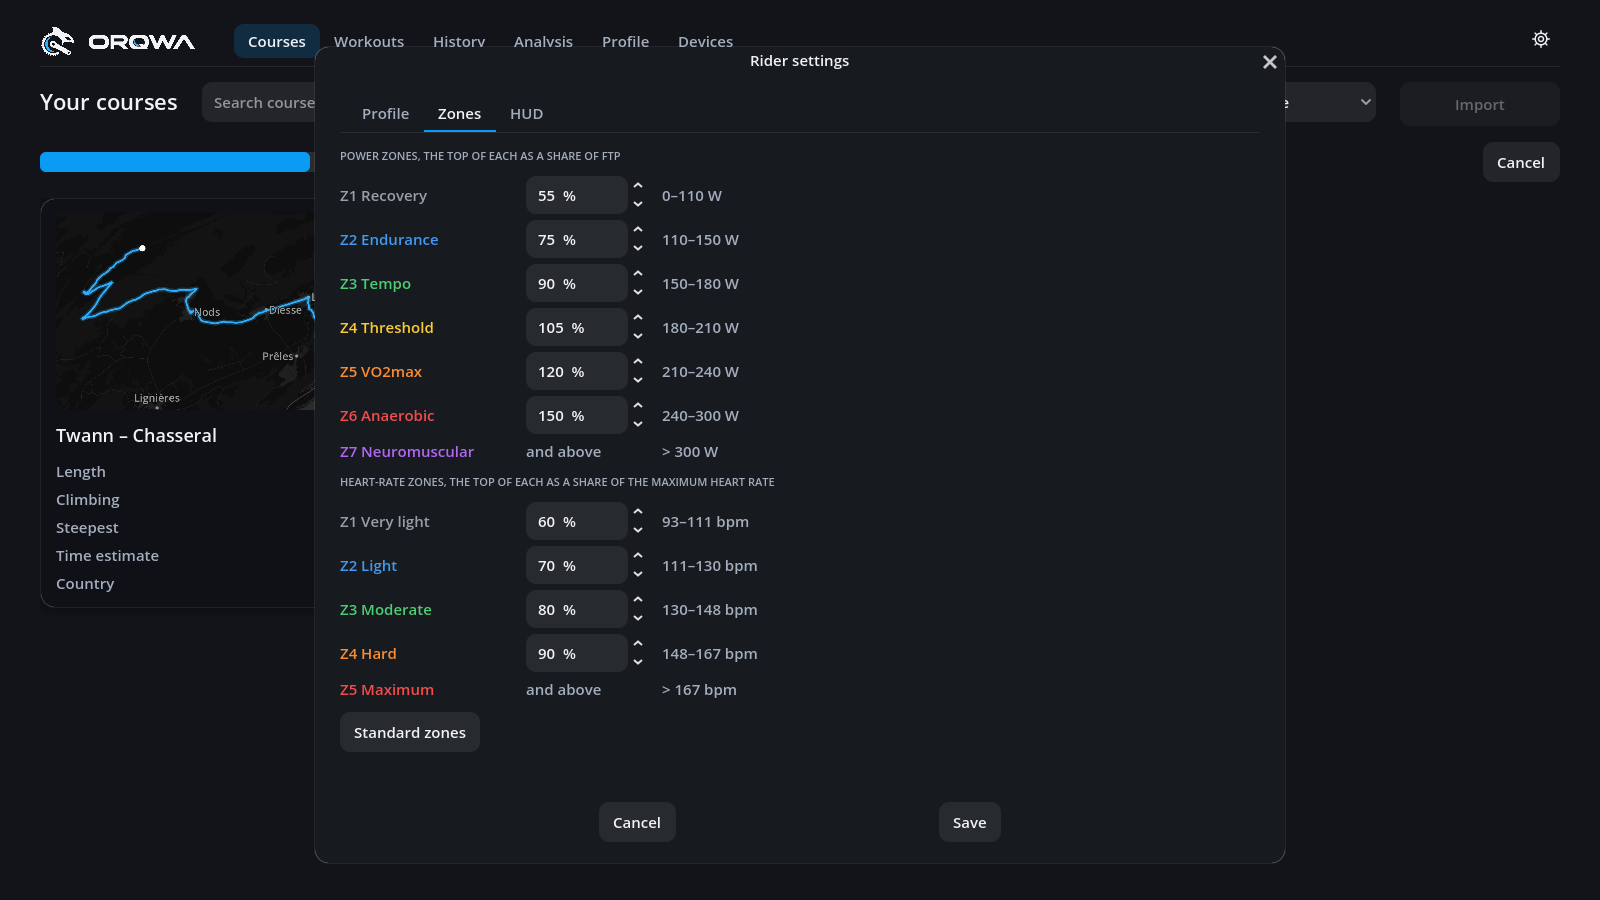Open the Courses navigation item
Screen dimensions: 1600x900
click(x=277, y=41)
